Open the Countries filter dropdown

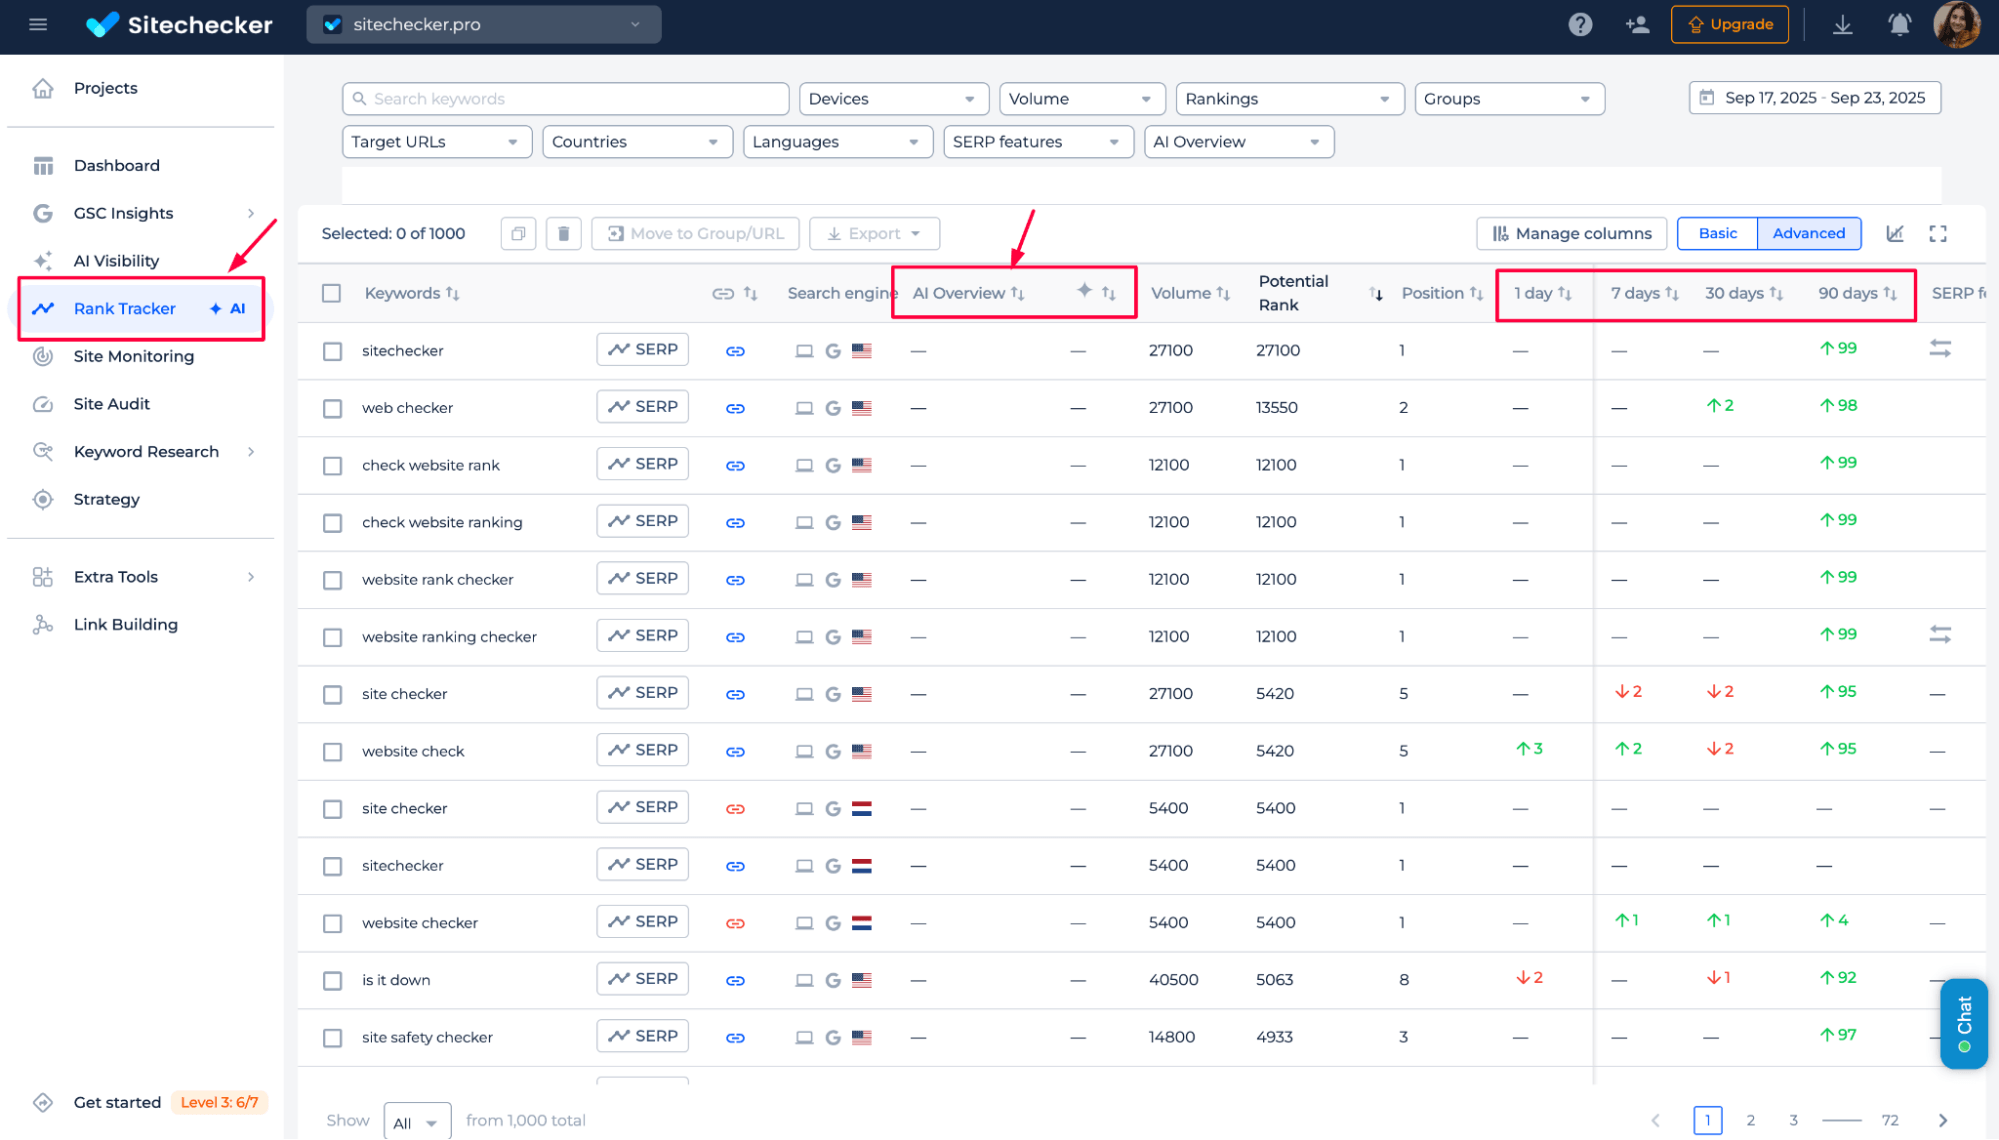click(637, 142)
